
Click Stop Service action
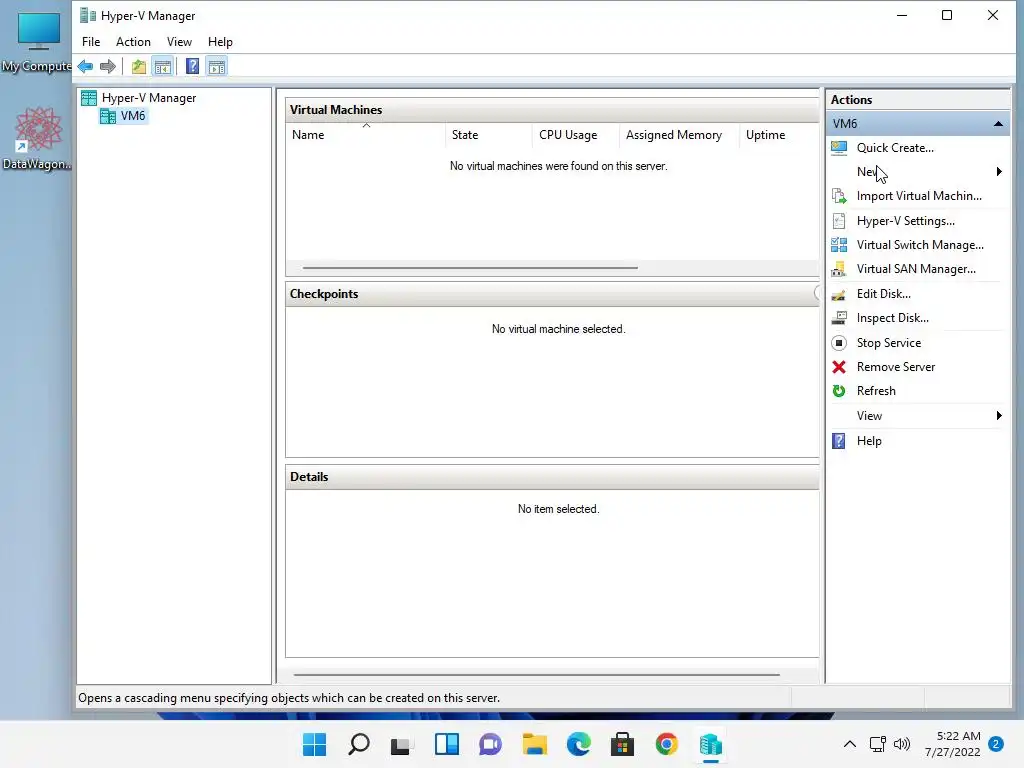tap(889, 343)
